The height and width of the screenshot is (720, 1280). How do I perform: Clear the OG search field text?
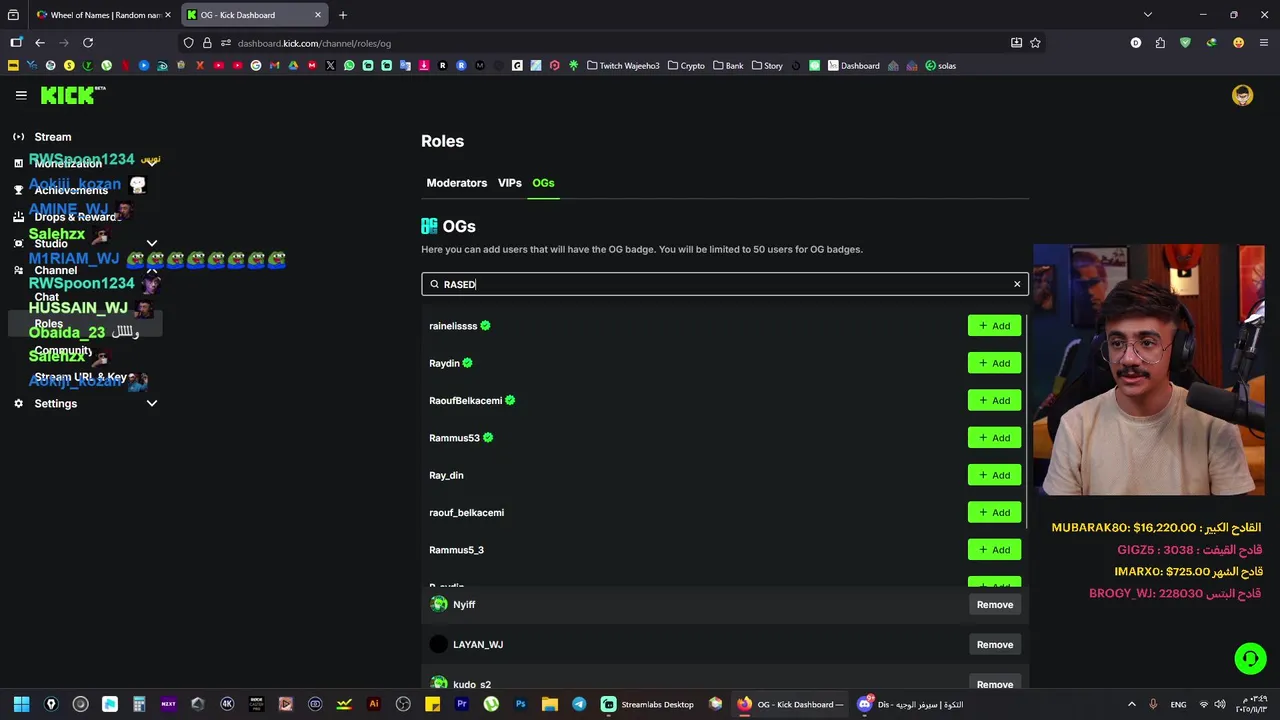tap(1017, 284)
